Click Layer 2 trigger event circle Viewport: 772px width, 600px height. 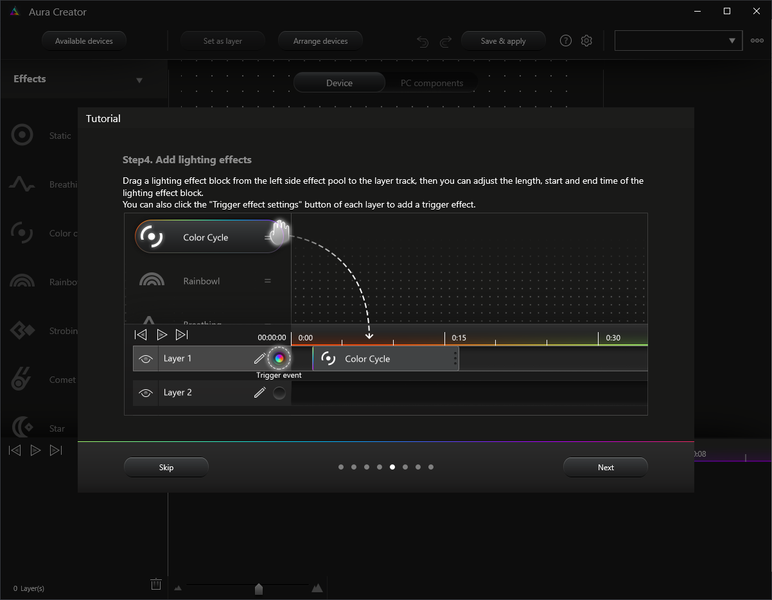(x=279, y=393)
